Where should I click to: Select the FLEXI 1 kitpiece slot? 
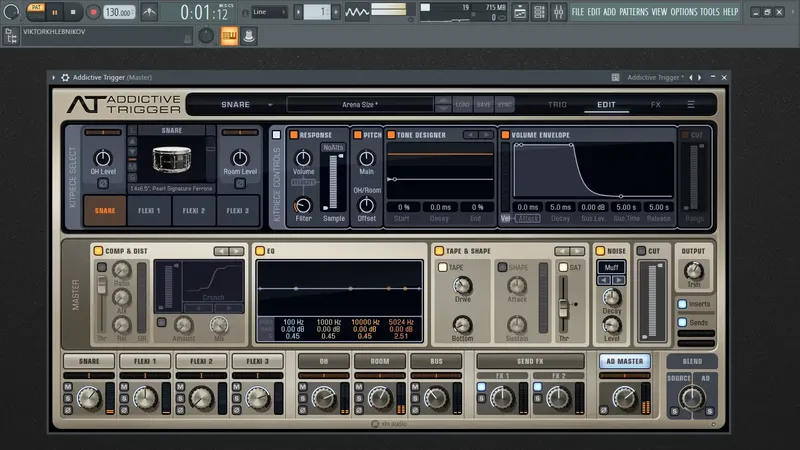(149, 211)
